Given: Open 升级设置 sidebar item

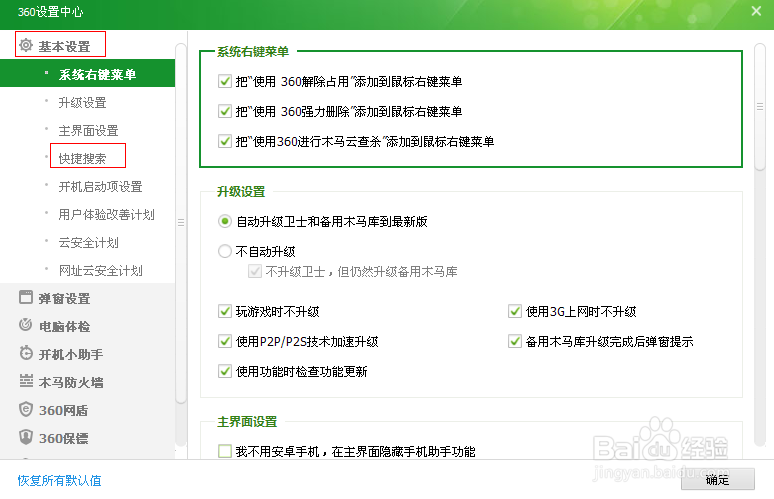Looking at the screenshot, I should tap(82, 103).
